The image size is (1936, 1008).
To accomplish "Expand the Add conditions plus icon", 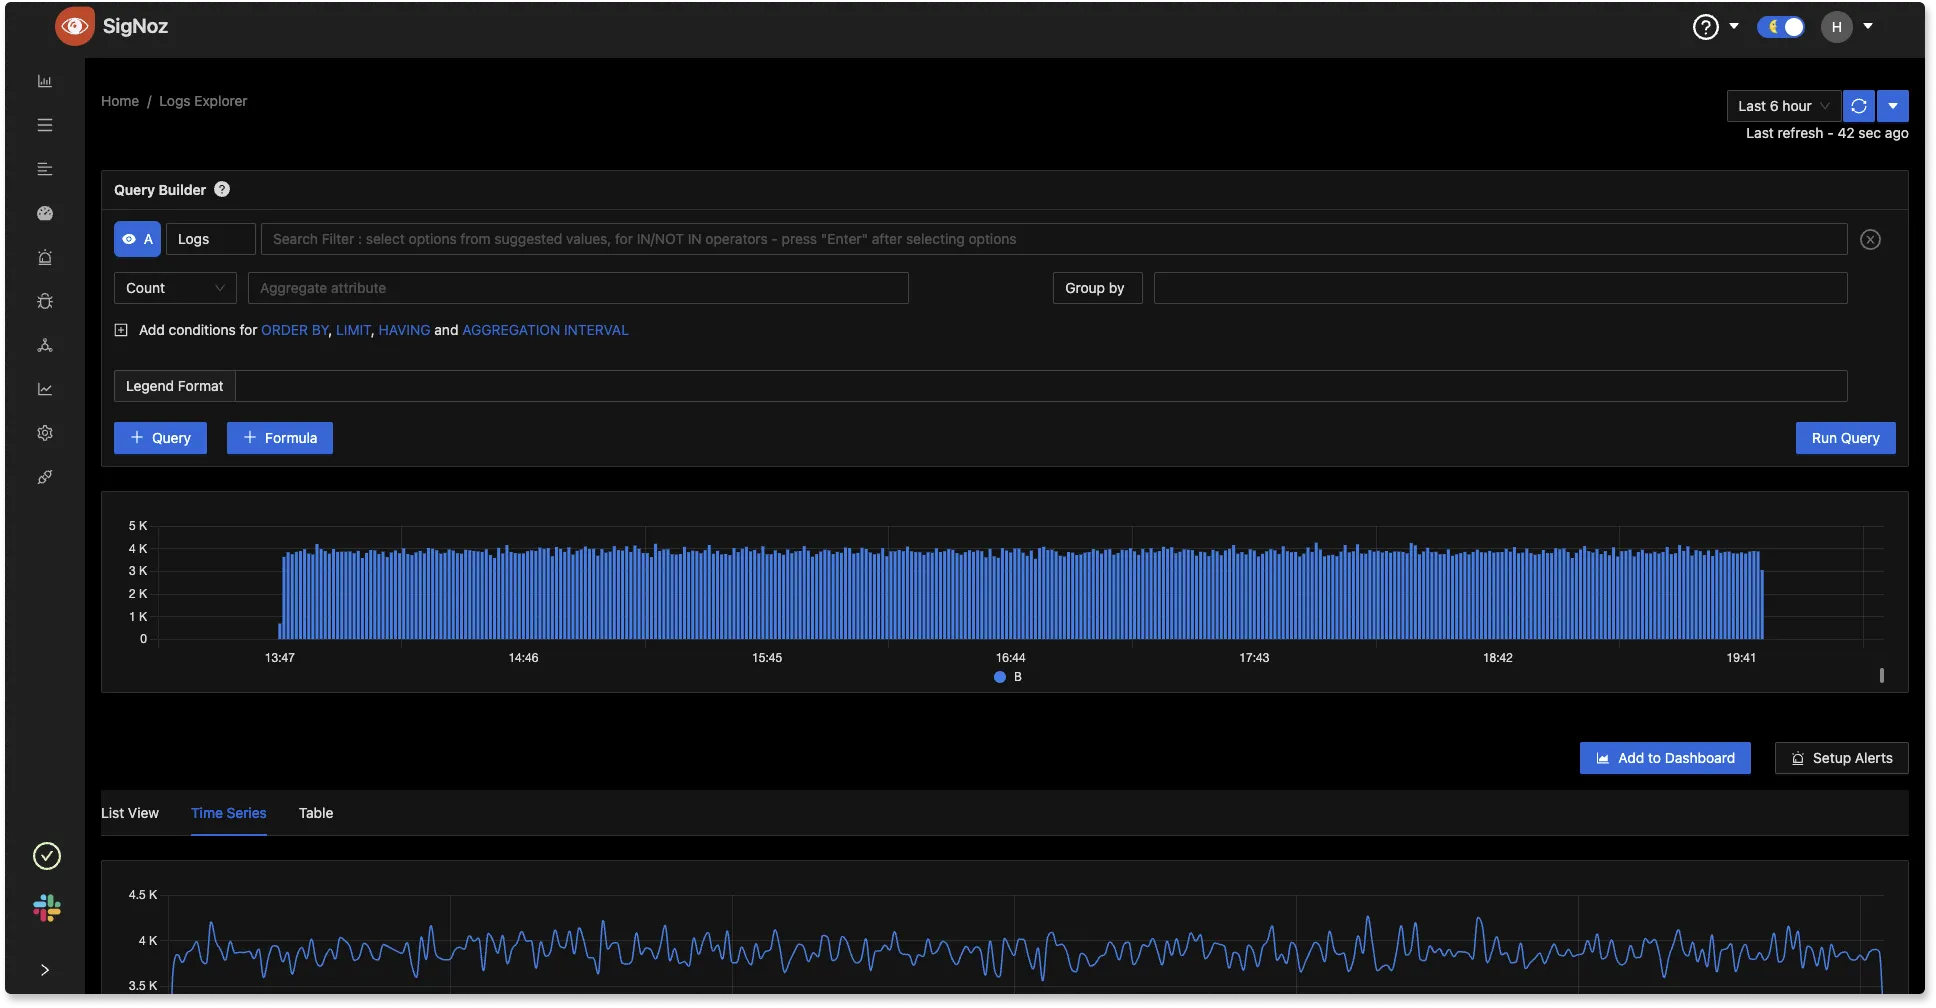I will pyautogui.click(x=121, y=330).
